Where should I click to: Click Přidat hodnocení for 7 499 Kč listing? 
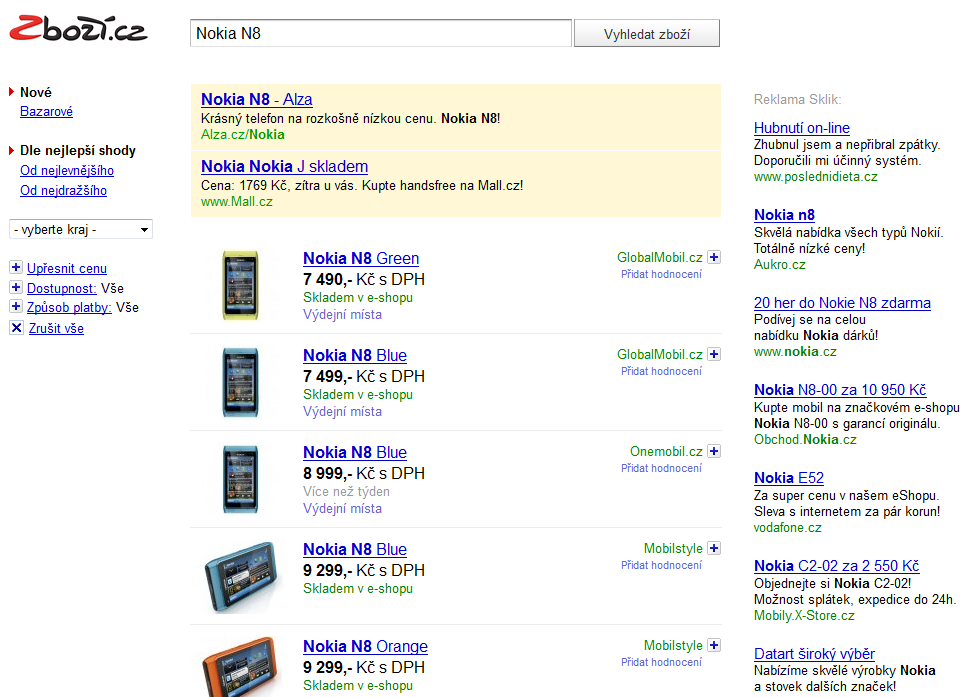[661, 371]
